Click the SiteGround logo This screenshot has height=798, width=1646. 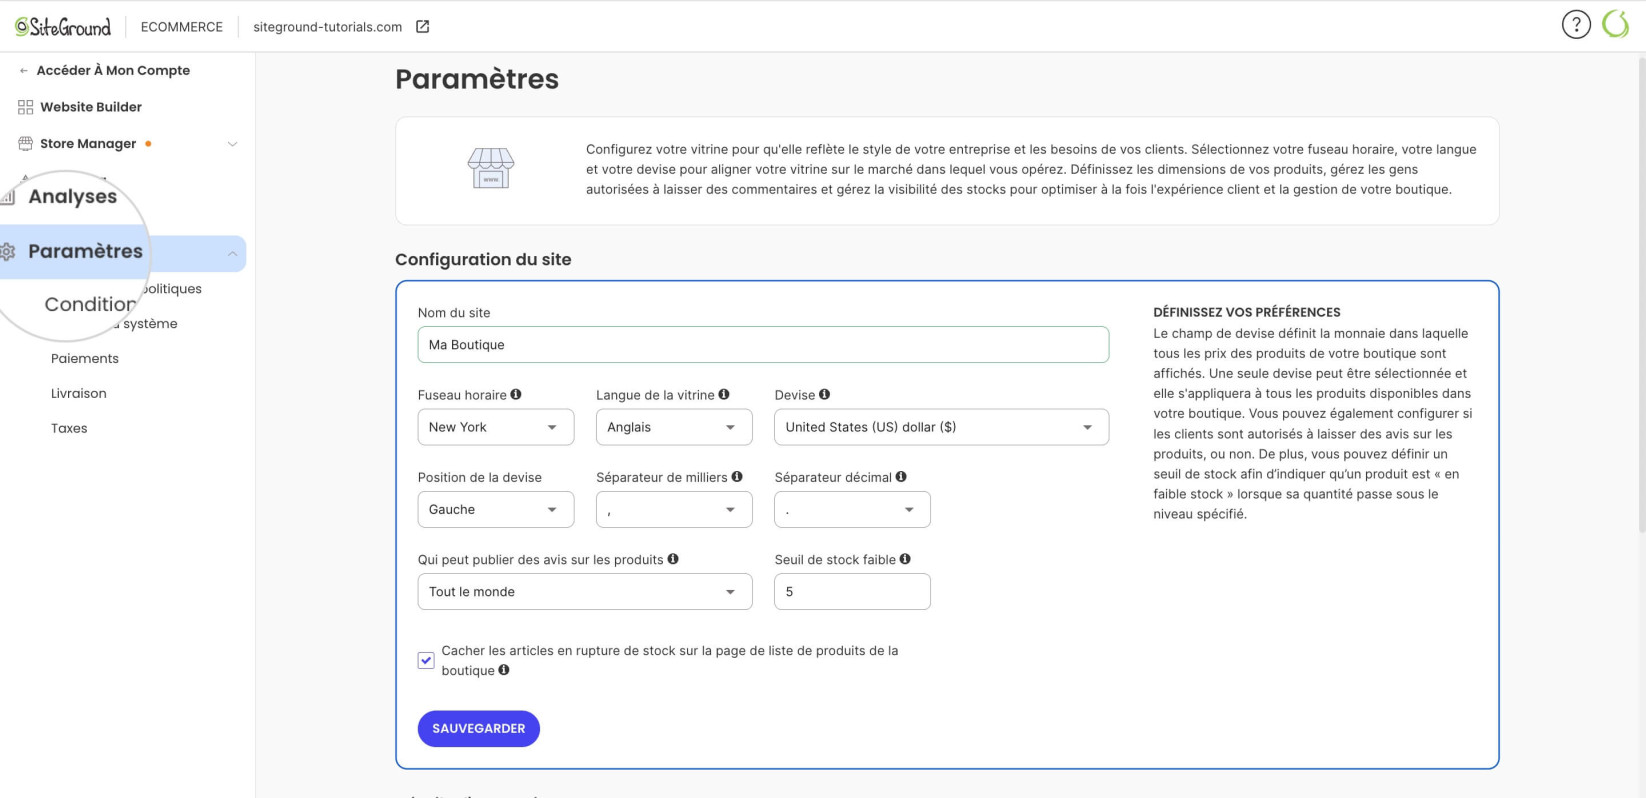pyautogui.click(x=63, y=27)
